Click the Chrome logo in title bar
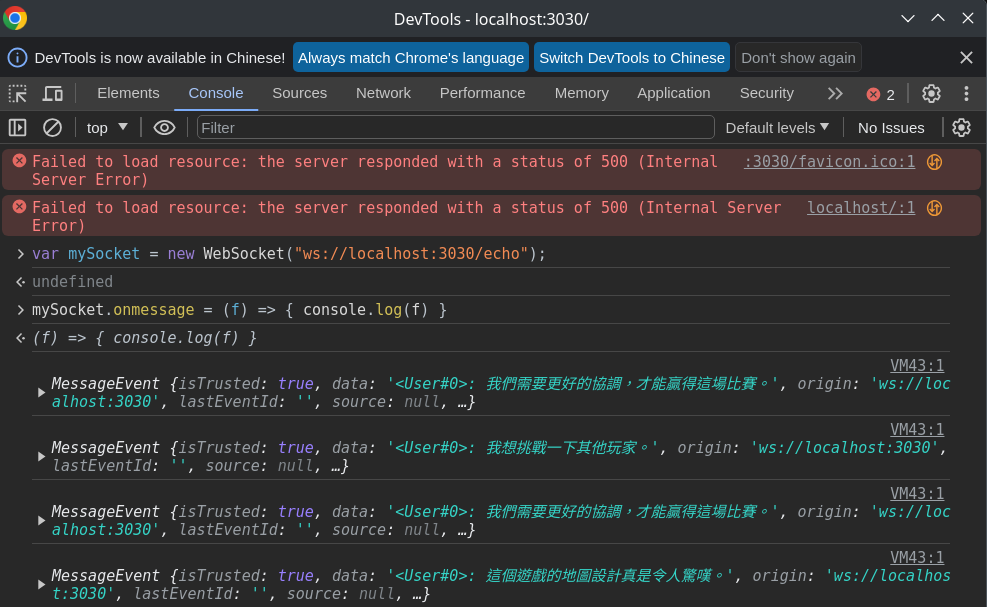Viewport: 987px width, 607px height. [15, 18]
